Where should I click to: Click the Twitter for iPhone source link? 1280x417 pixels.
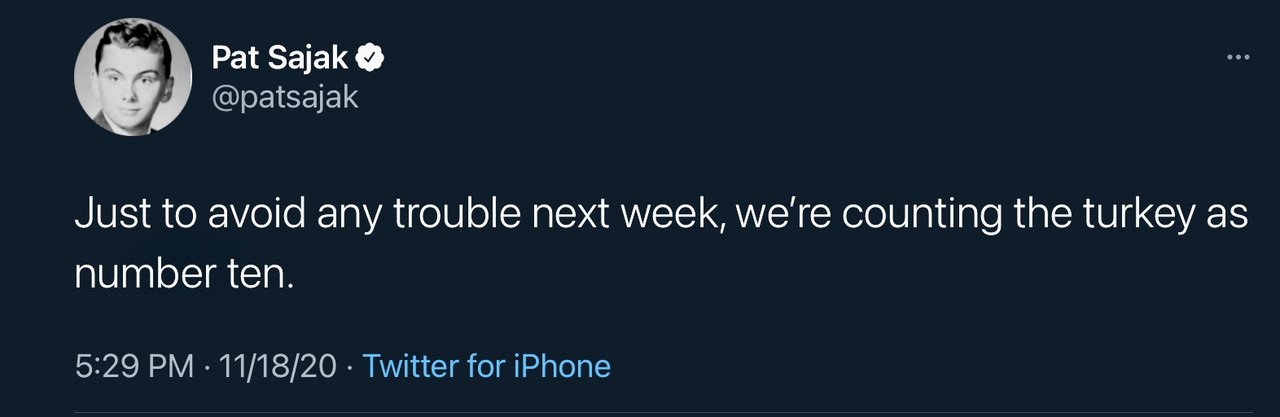coord(486,366)
